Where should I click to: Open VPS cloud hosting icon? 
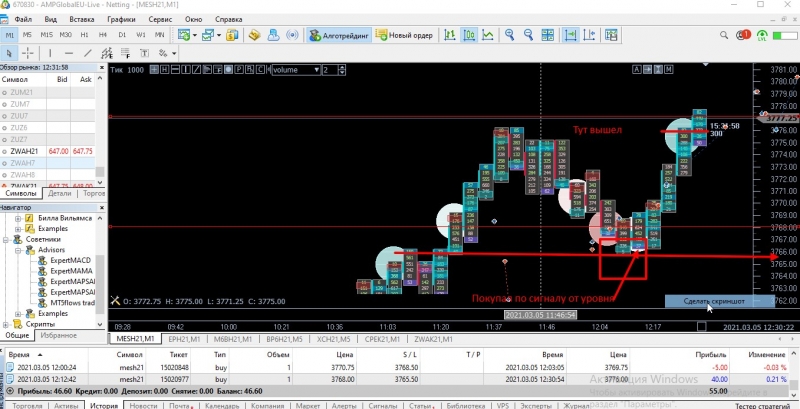click(x=273, y=35)
